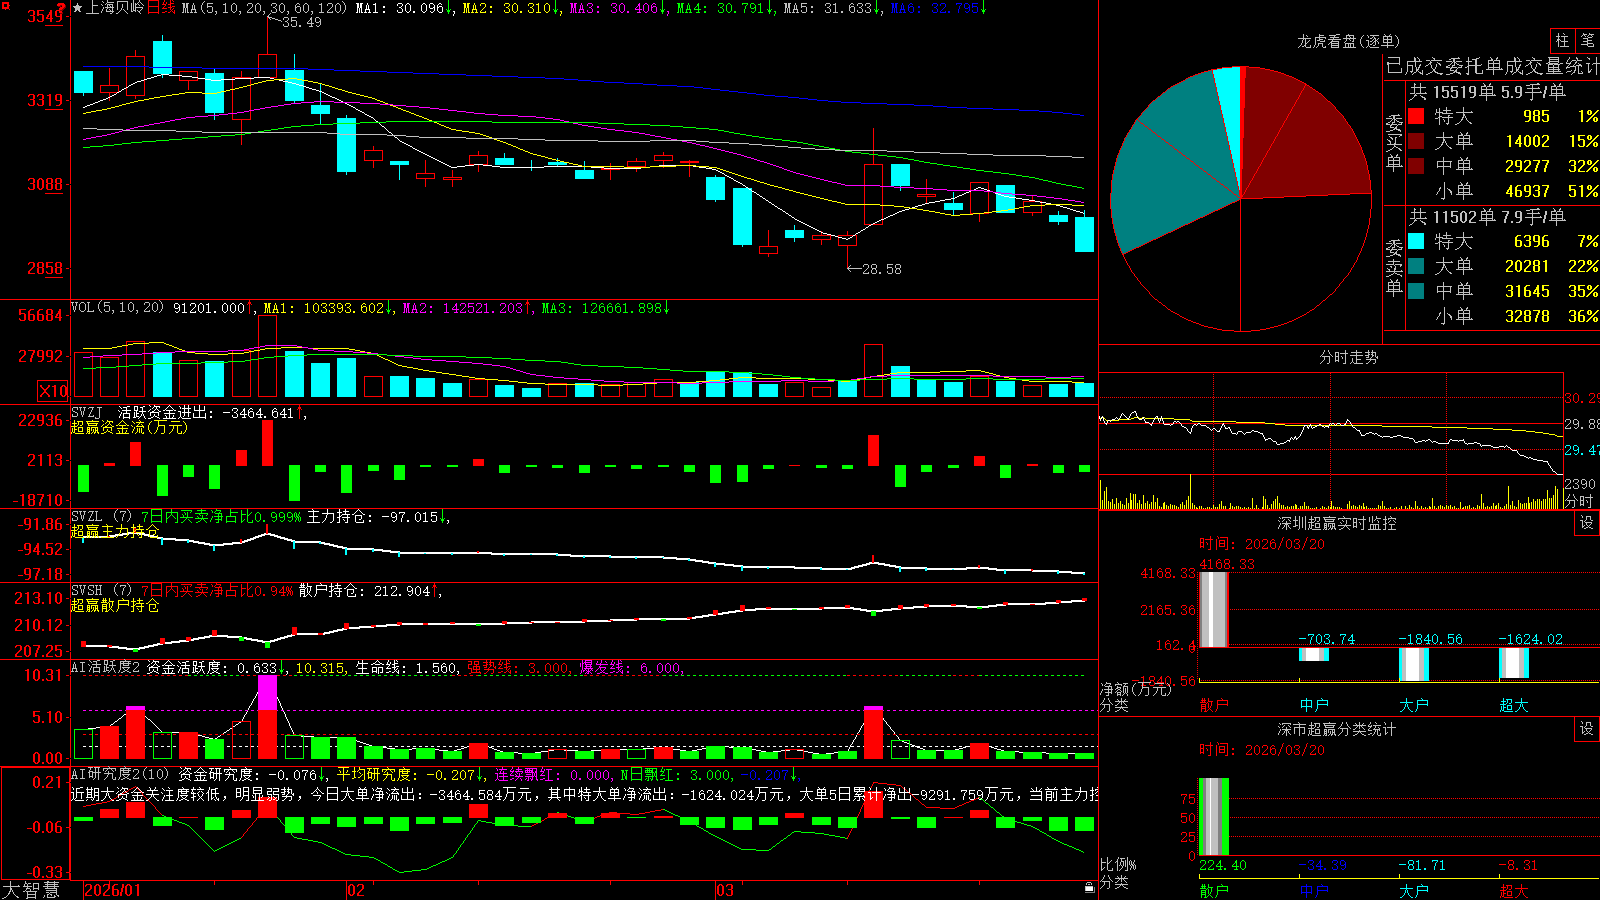The height and width of the screenshot is (900, 1600).
Task: Click the 已成交委托单成交量统计 header
Action: point(1492,66)
